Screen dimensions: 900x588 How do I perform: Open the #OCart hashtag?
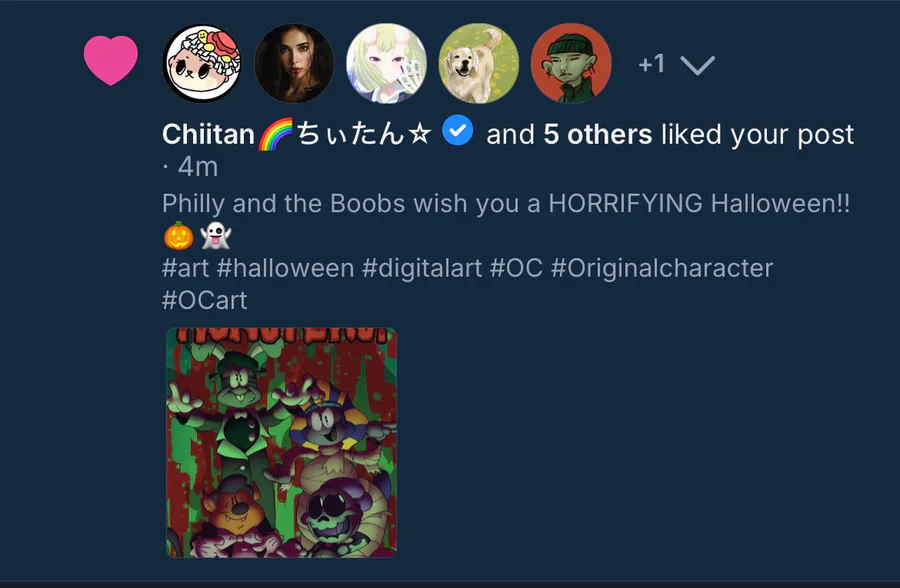(x=204, y=299)
